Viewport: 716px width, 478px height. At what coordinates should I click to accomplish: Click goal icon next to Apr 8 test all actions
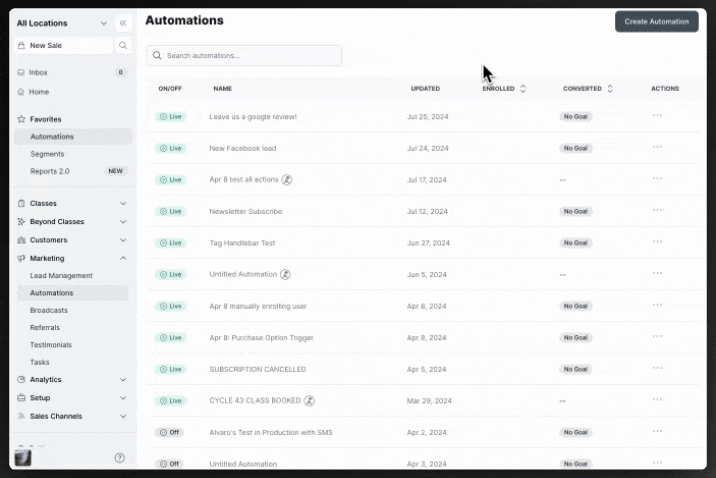[286, 179]
